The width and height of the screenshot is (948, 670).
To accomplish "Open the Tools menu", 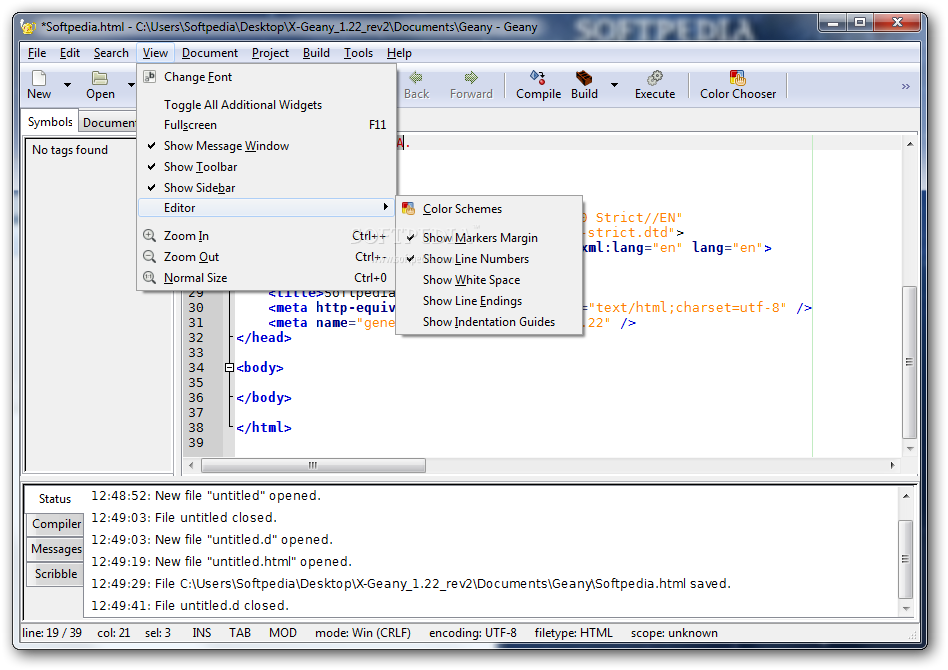I will point(359,53).
